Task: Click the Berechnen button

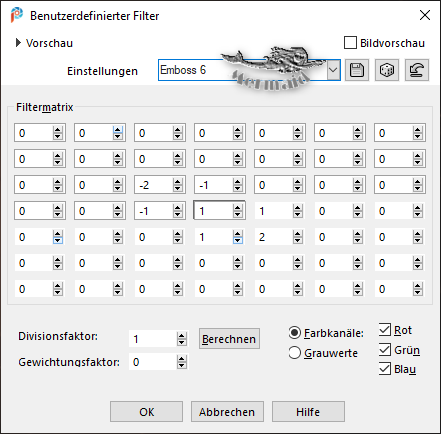Action: (x=229, y=339)
